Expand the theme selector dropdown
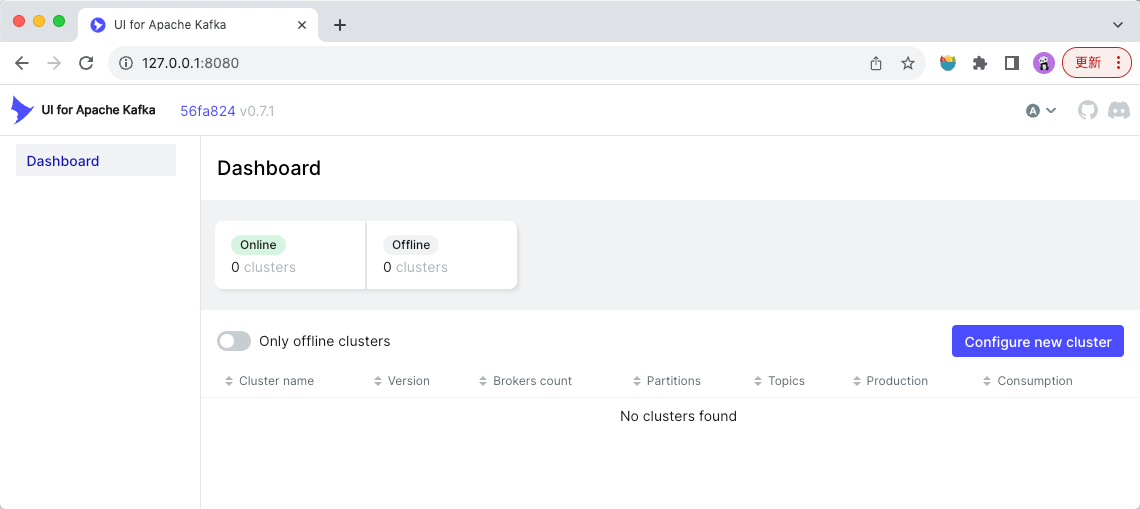 point(1041,110)
